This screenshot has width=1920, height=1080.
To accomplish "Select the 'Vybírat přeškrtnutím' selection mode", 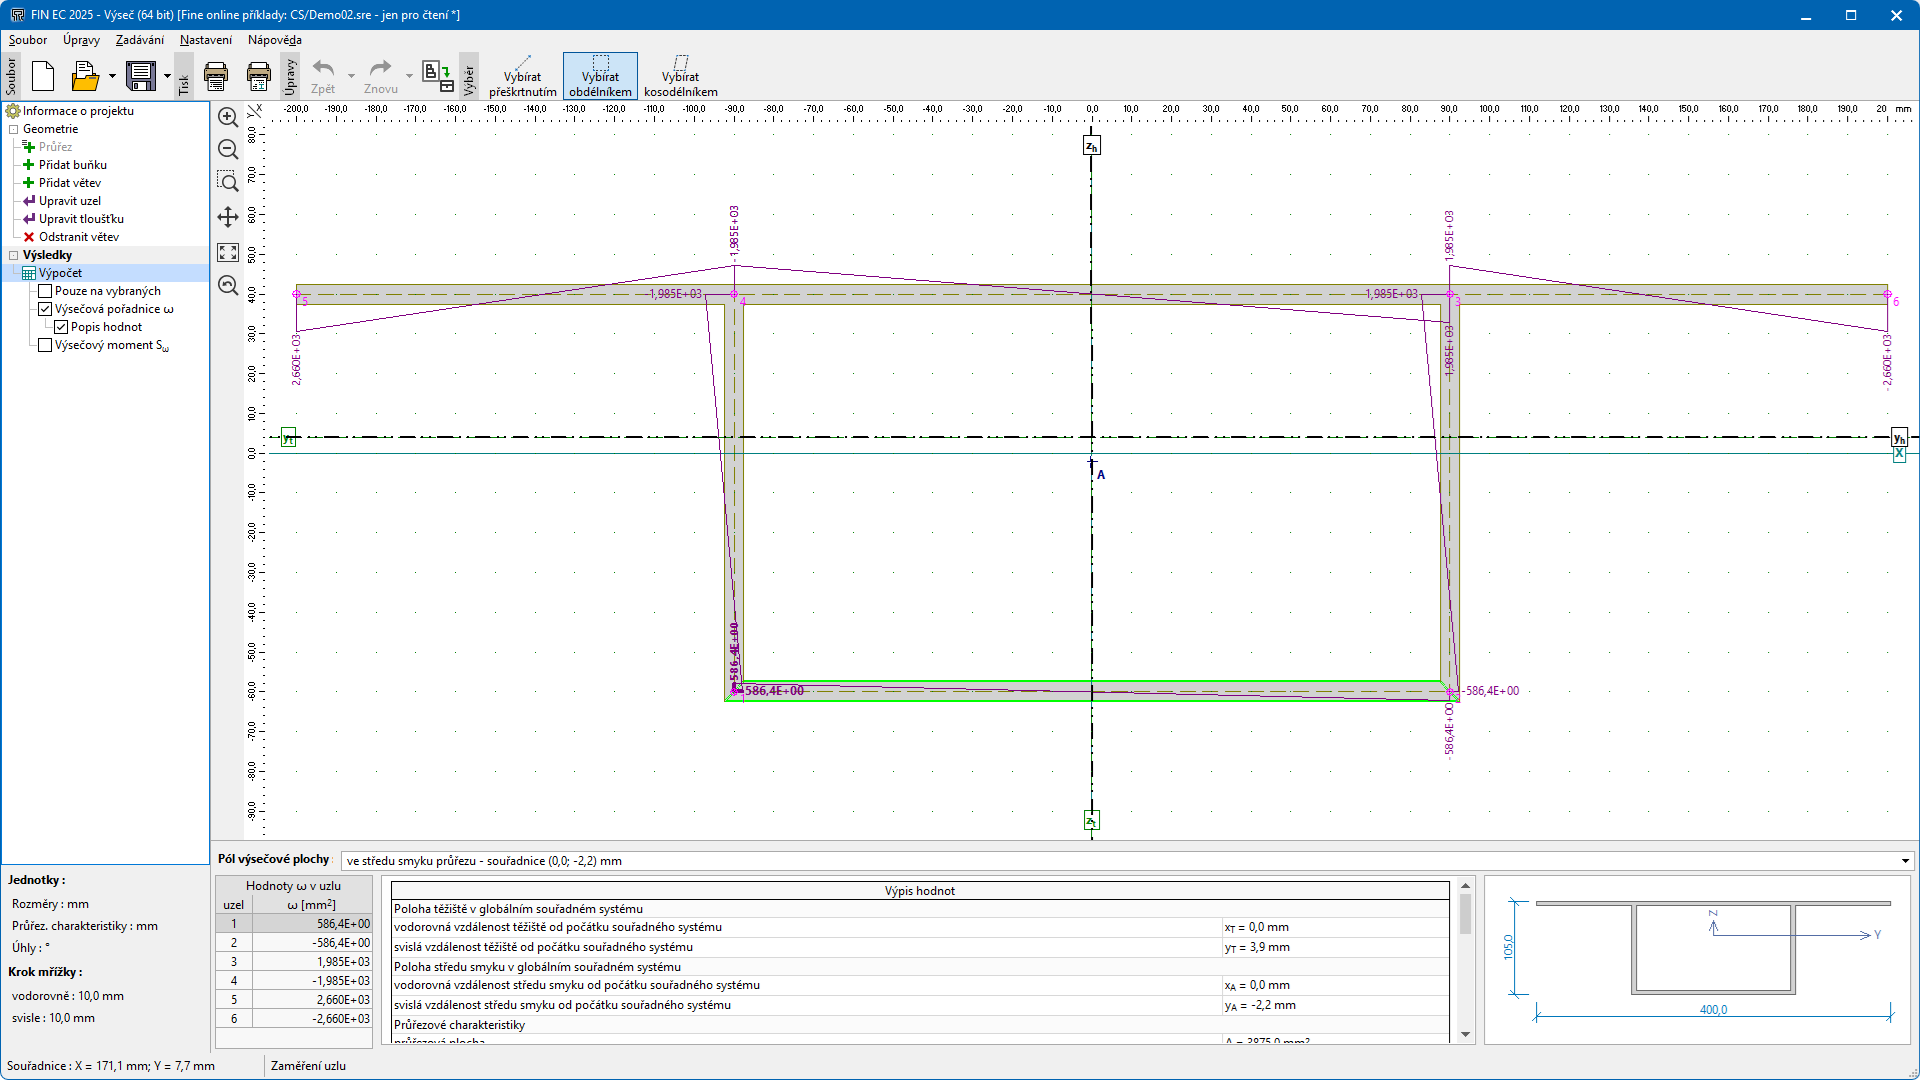I will (522, 76).
